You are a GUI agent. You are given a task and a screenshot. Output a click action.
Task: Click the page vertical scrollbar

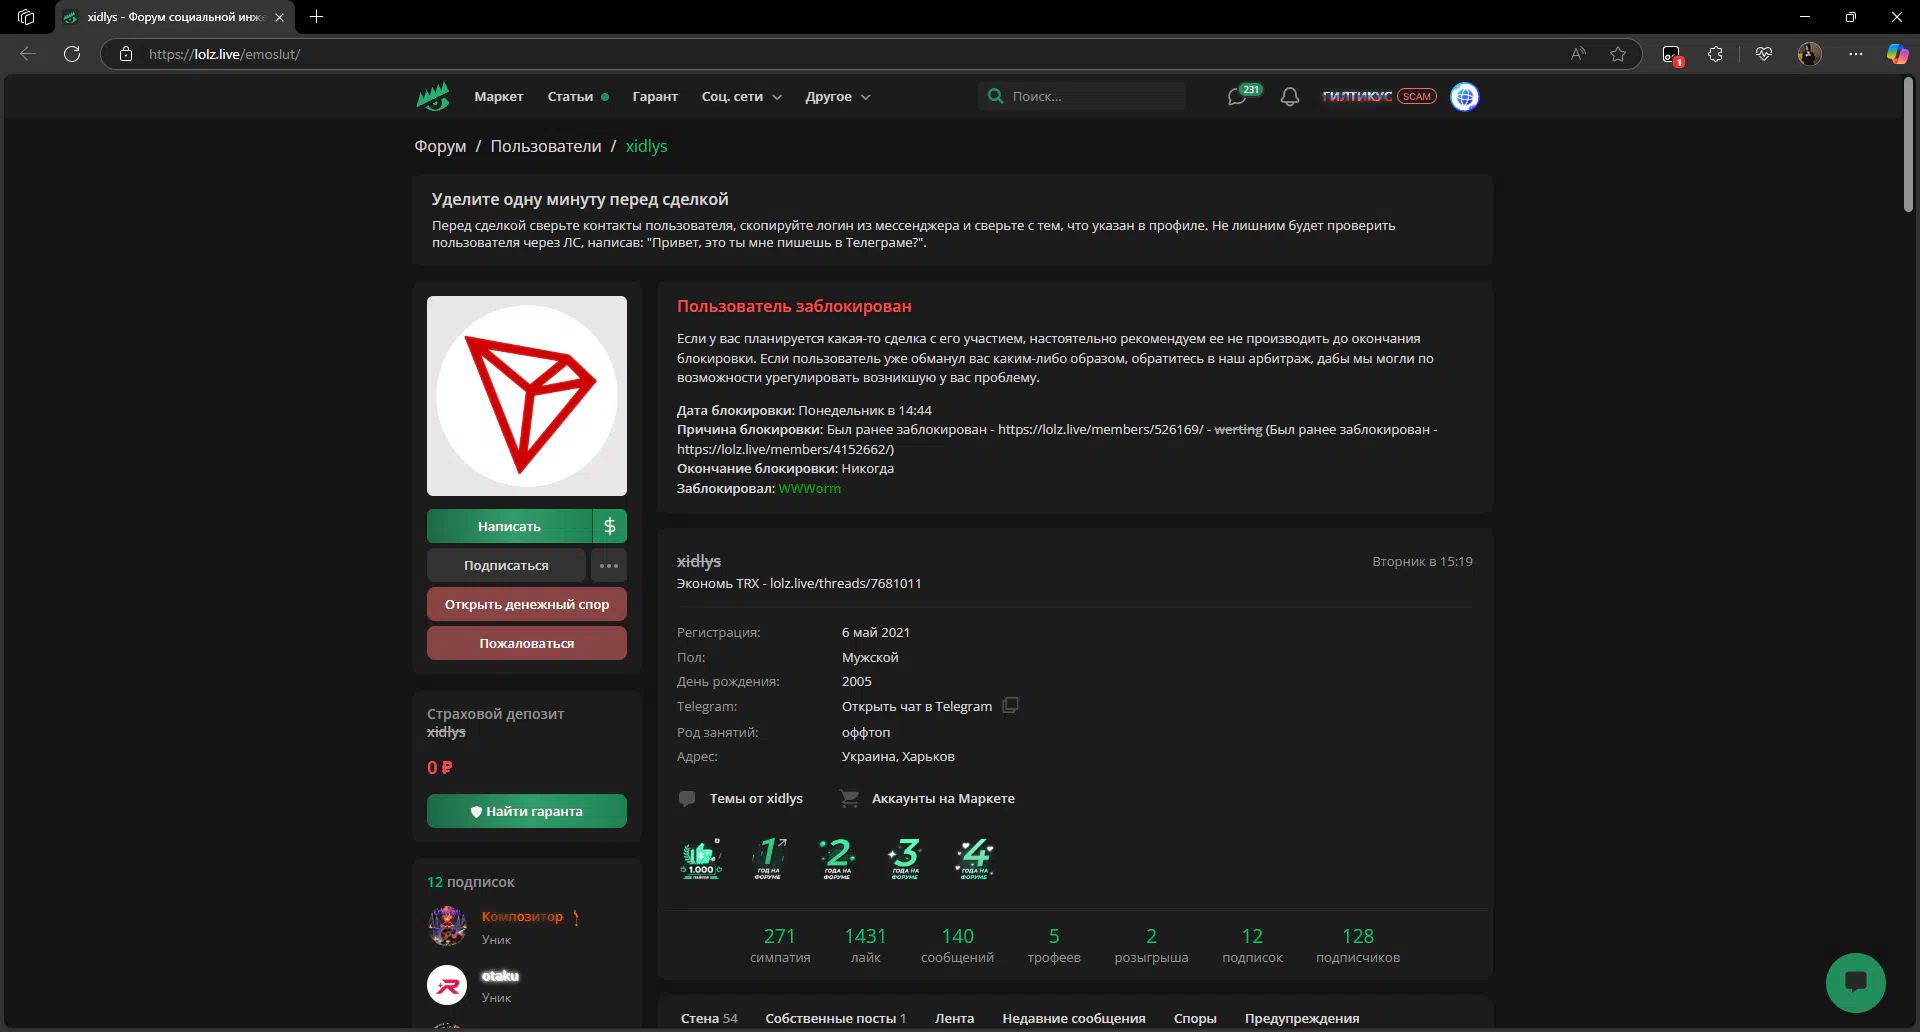1908,145
